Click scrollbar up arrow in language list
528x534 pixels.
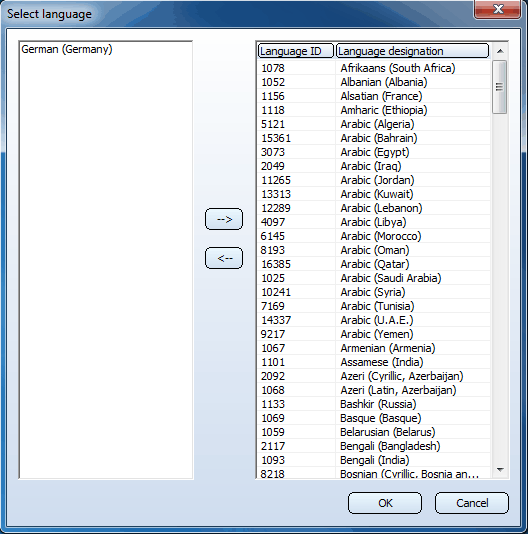tap(500, 51)
